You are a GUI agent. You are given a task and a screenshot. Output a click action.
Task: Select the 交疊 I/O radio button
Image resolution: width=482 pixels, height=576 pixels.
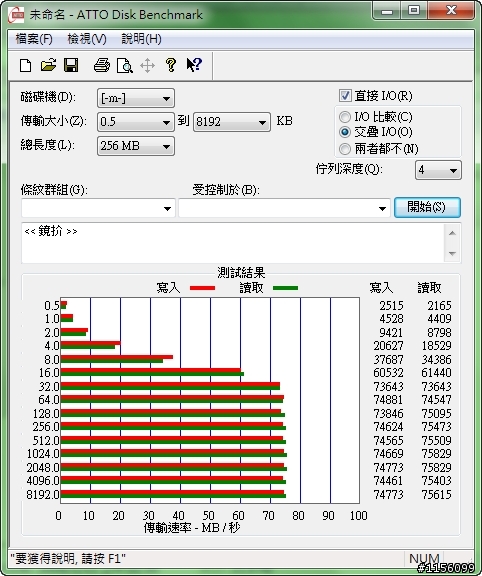[x=345, y=132]
